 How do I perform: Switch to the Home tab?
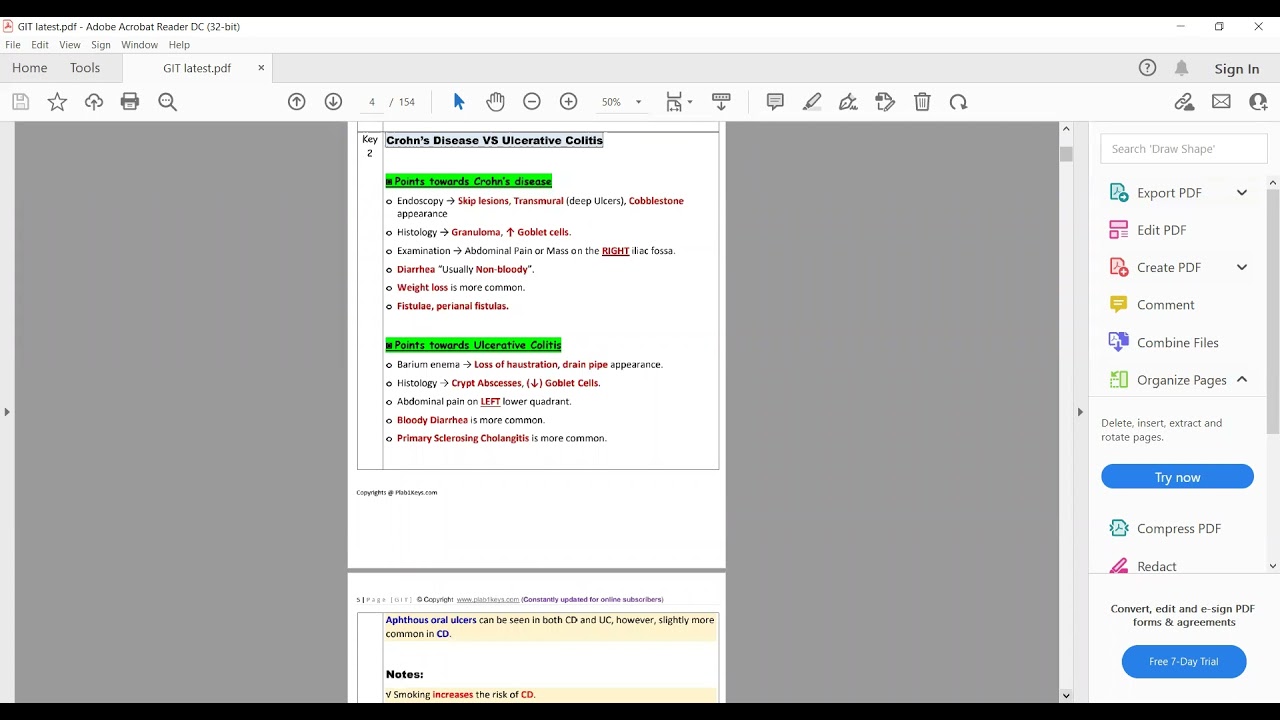click(x=30, y=68)
